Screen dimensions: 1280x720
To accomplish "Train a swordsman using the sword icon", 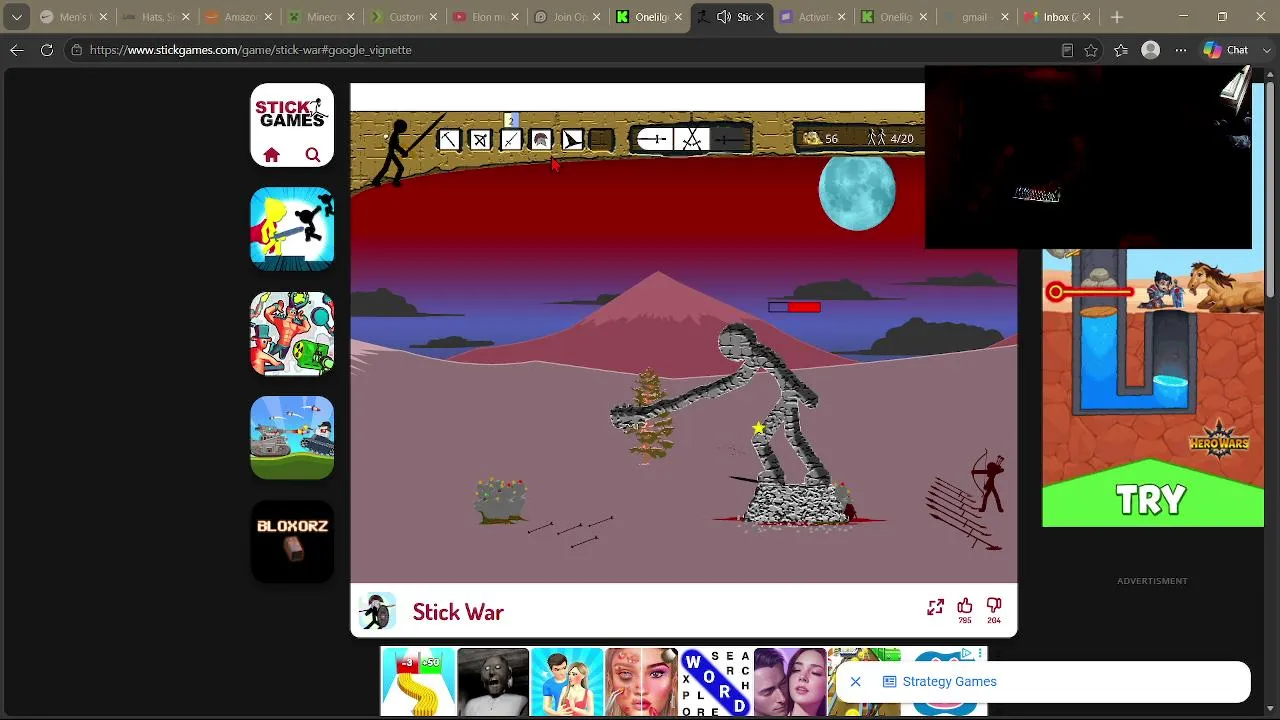I will pos(511,140).
